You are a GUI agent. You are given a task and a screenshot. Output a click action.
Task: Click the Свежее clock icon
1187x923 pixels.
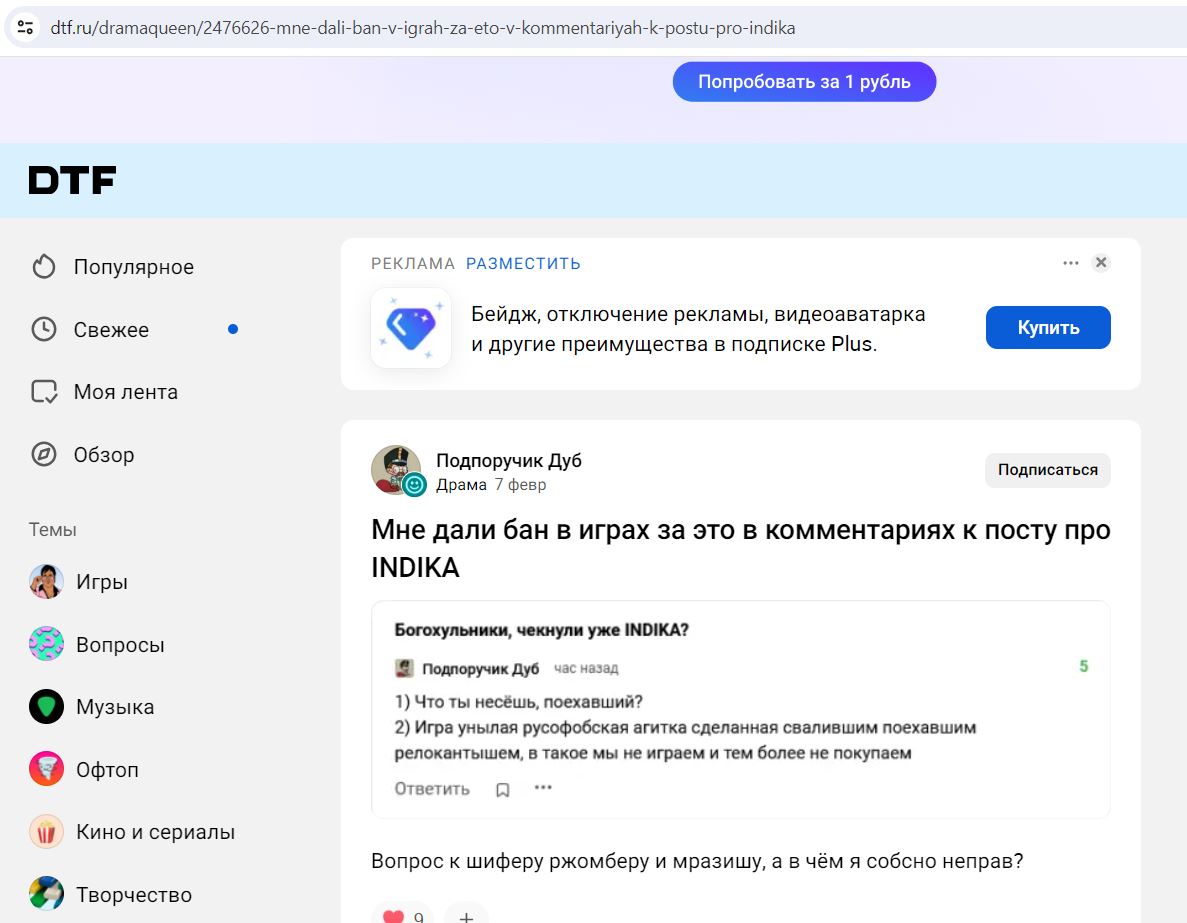(44, 329)
